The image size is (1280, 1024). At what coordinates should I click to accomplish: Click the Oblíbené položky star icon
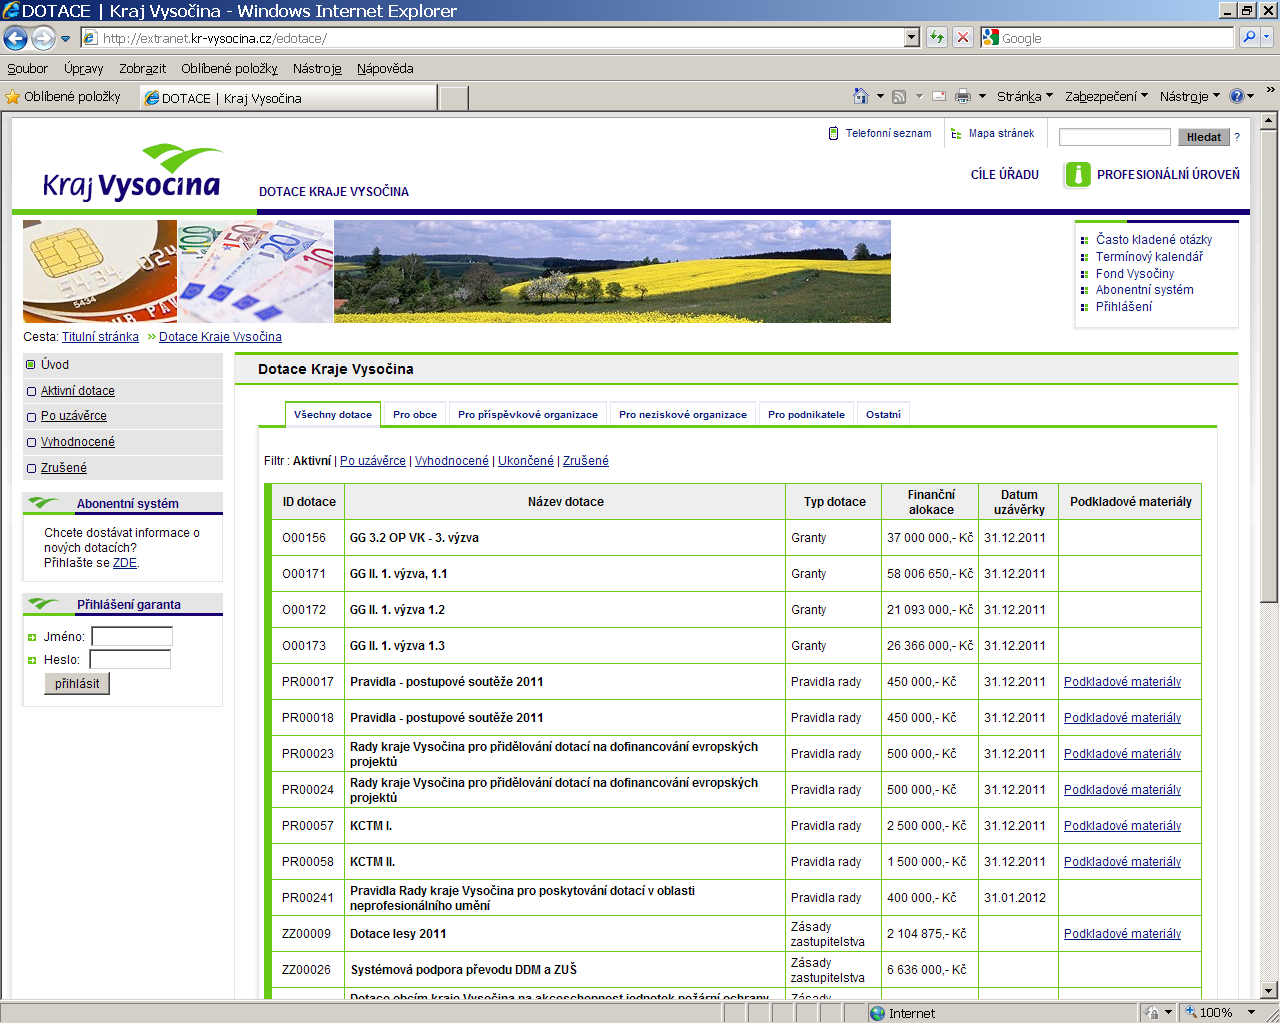(x=13, y=97)
